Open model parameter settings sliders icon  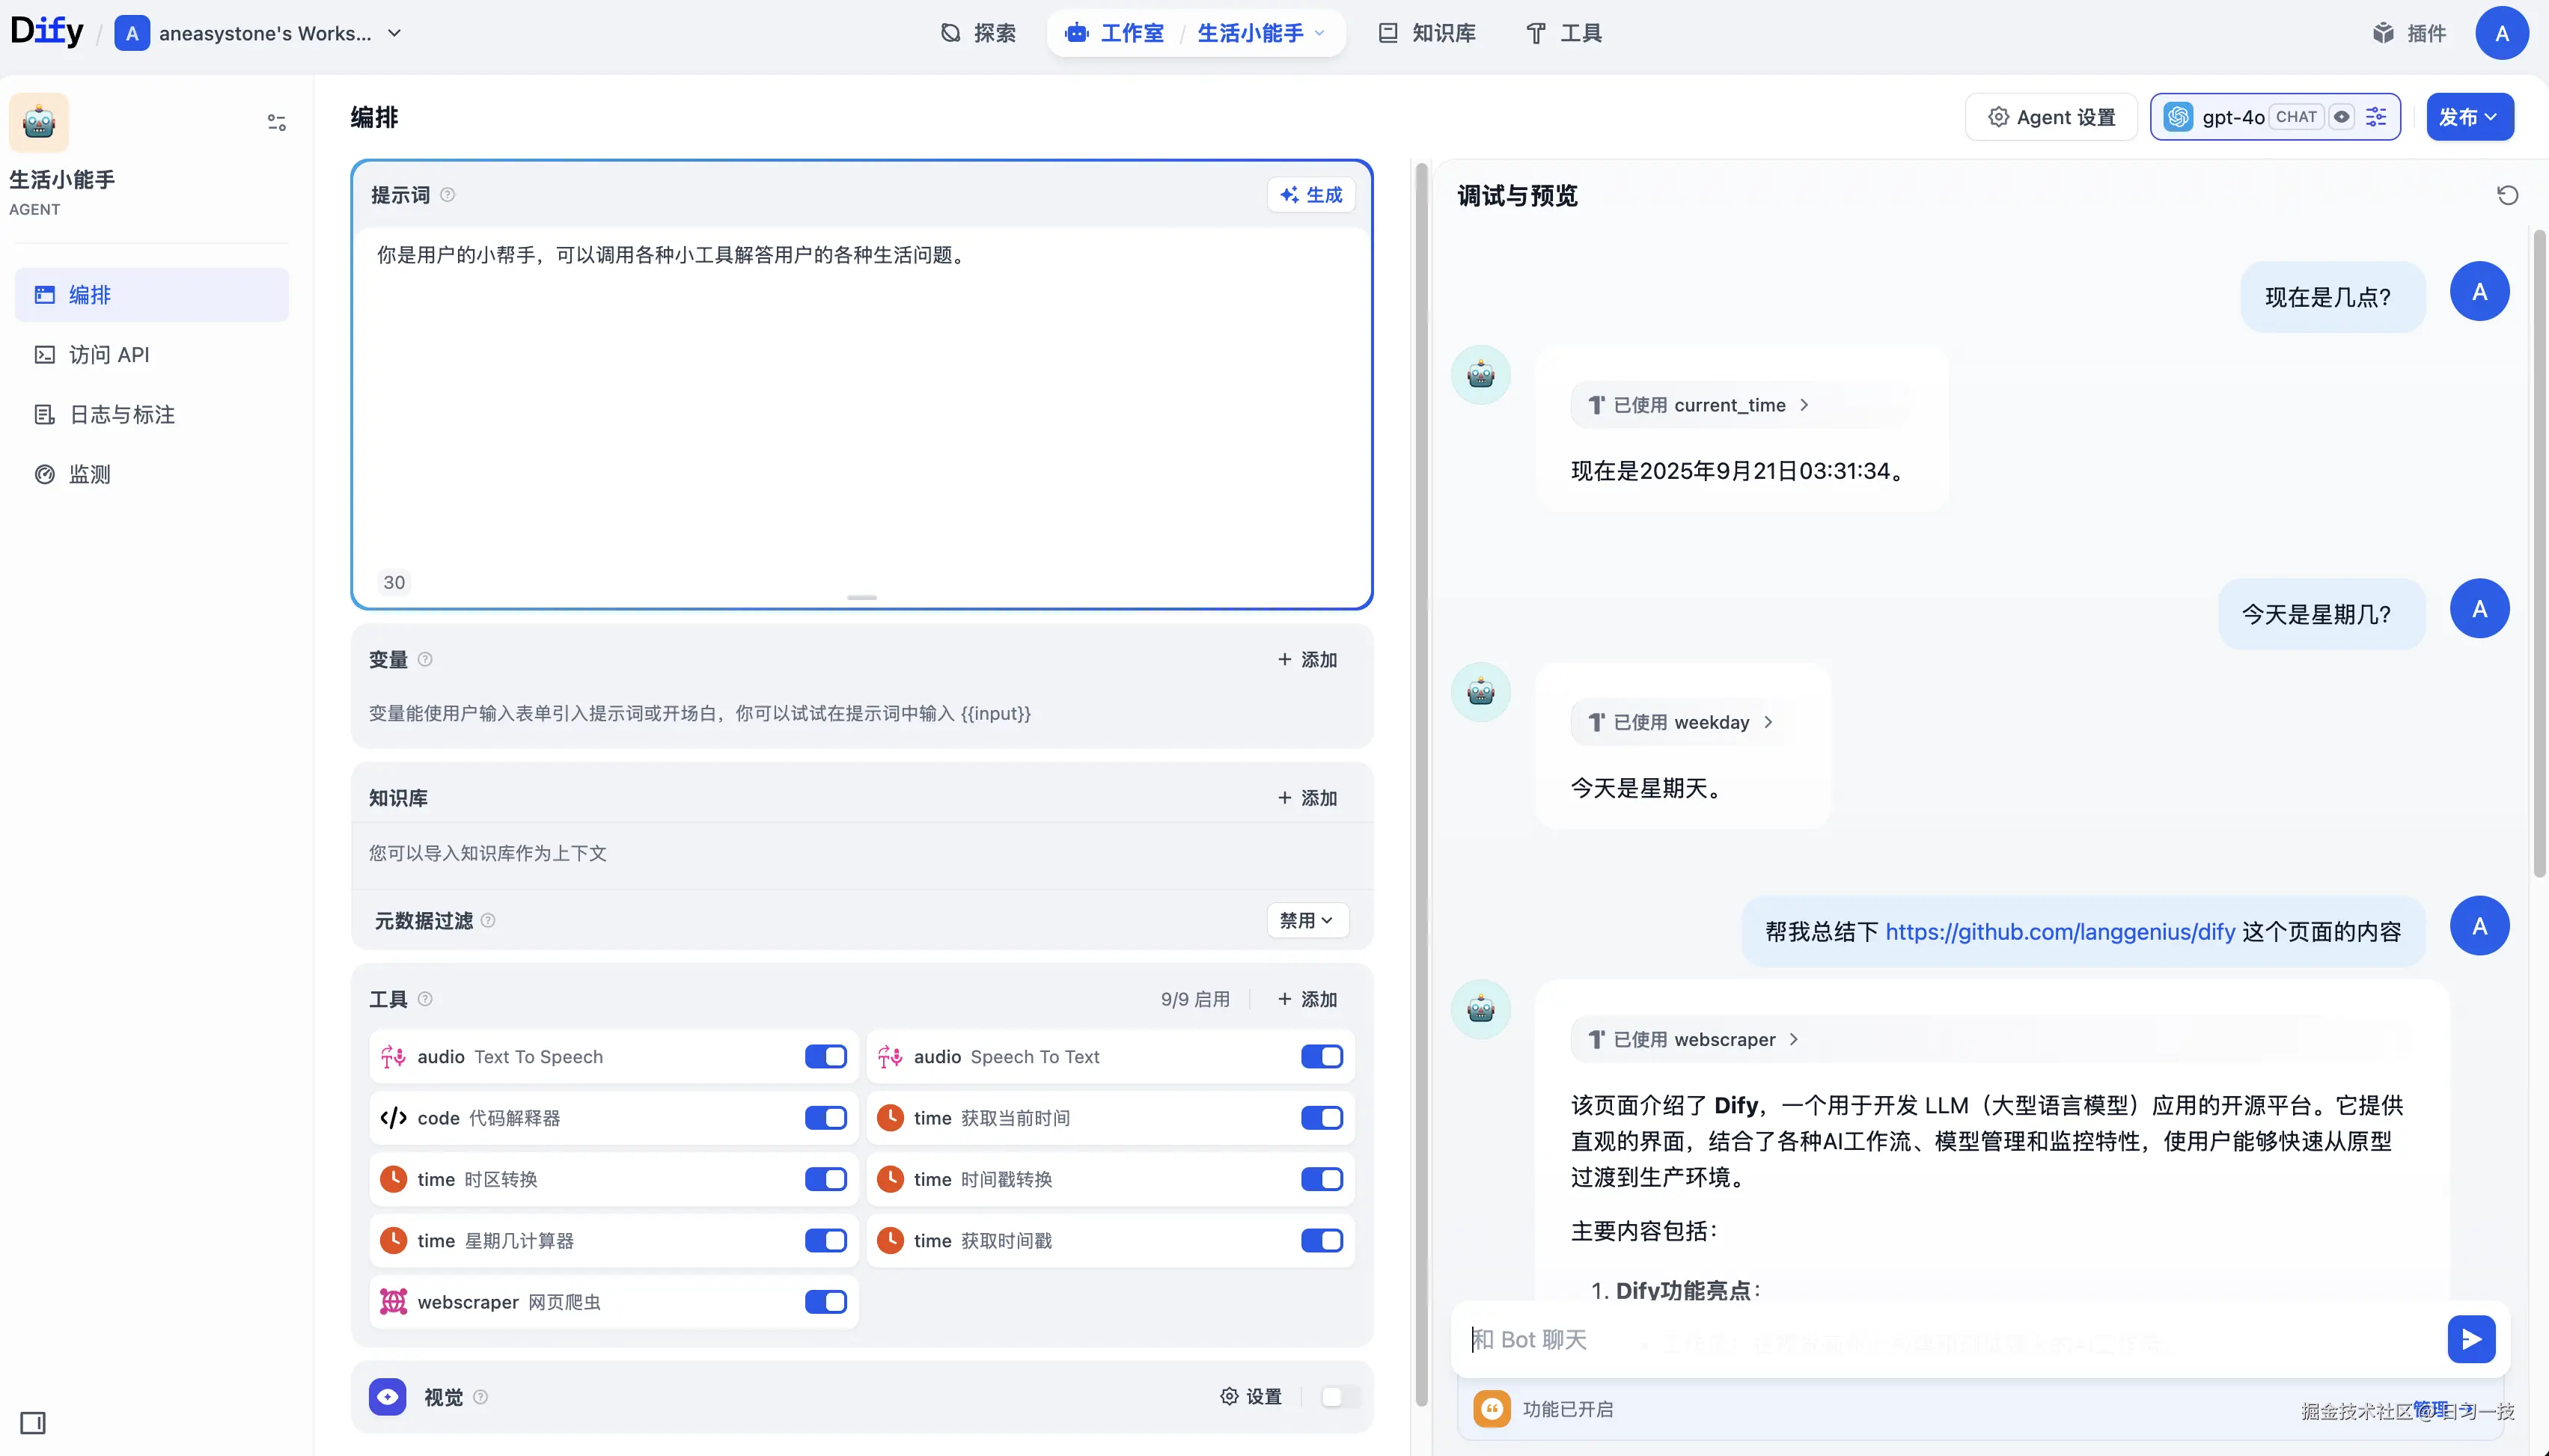pyautogui.click(x=2376, y=117)
